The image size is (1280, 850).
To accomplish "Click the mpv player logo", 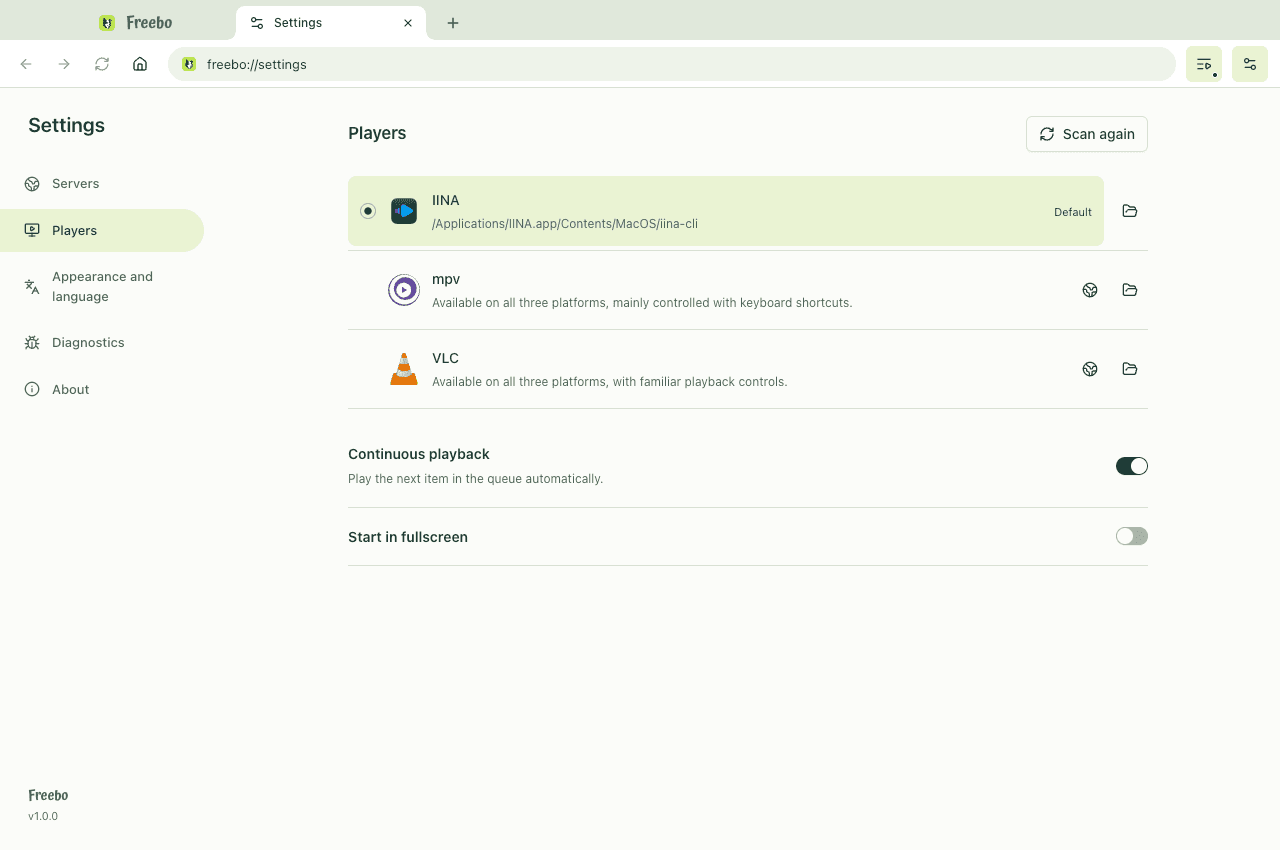I will coord(404,290).
